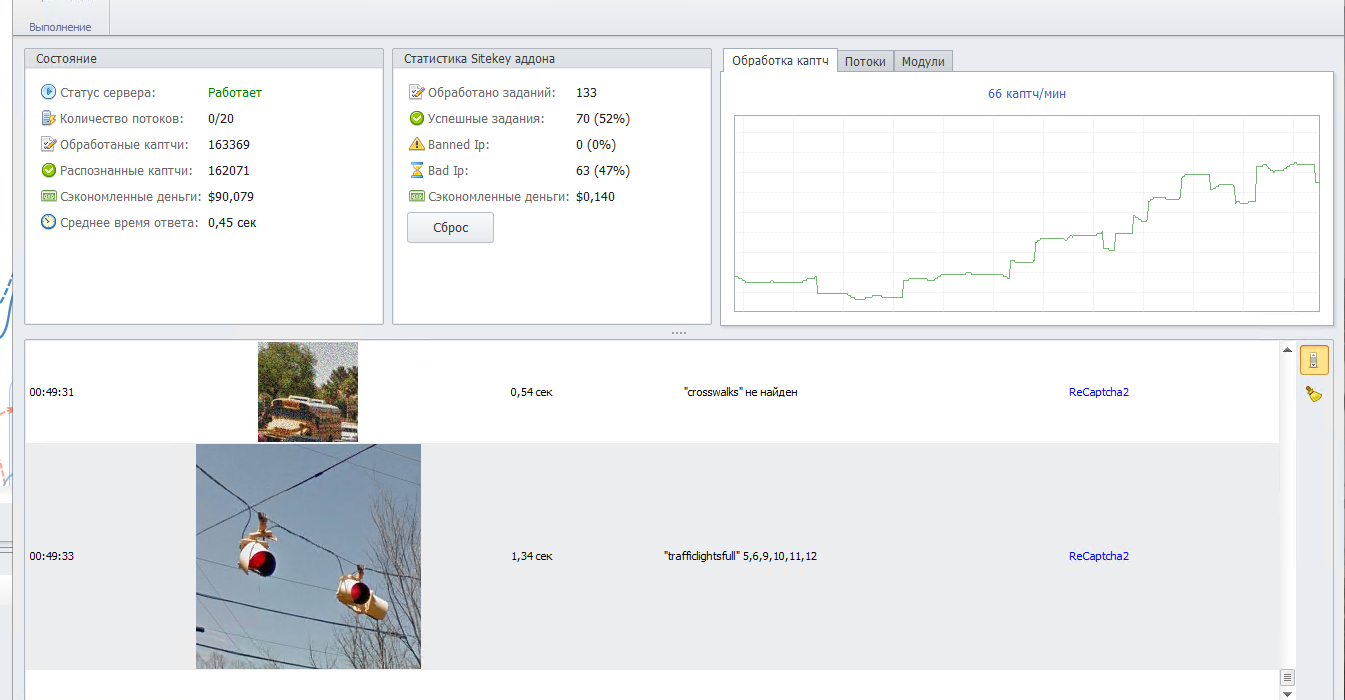Click the log scrollbar thumb handle
The height and width of the screenshot is (700, 1345).
tap(1287, 677)
